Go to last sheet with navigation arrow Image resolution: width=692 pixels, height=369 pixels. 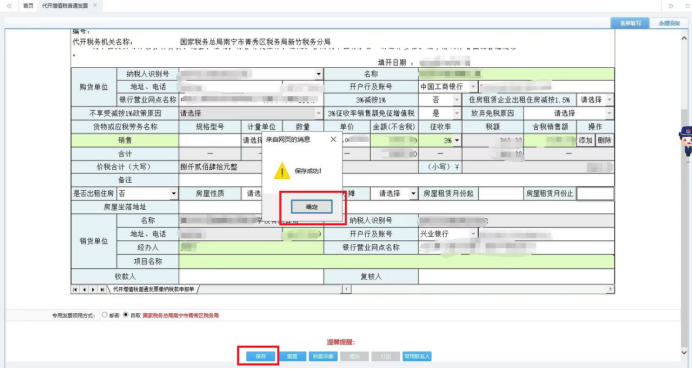102,290
